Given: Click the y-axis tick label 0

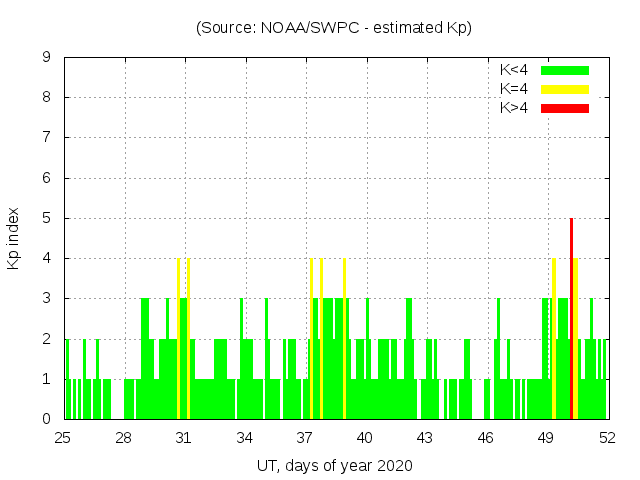Looking at the screenshot, I should 46,419.
